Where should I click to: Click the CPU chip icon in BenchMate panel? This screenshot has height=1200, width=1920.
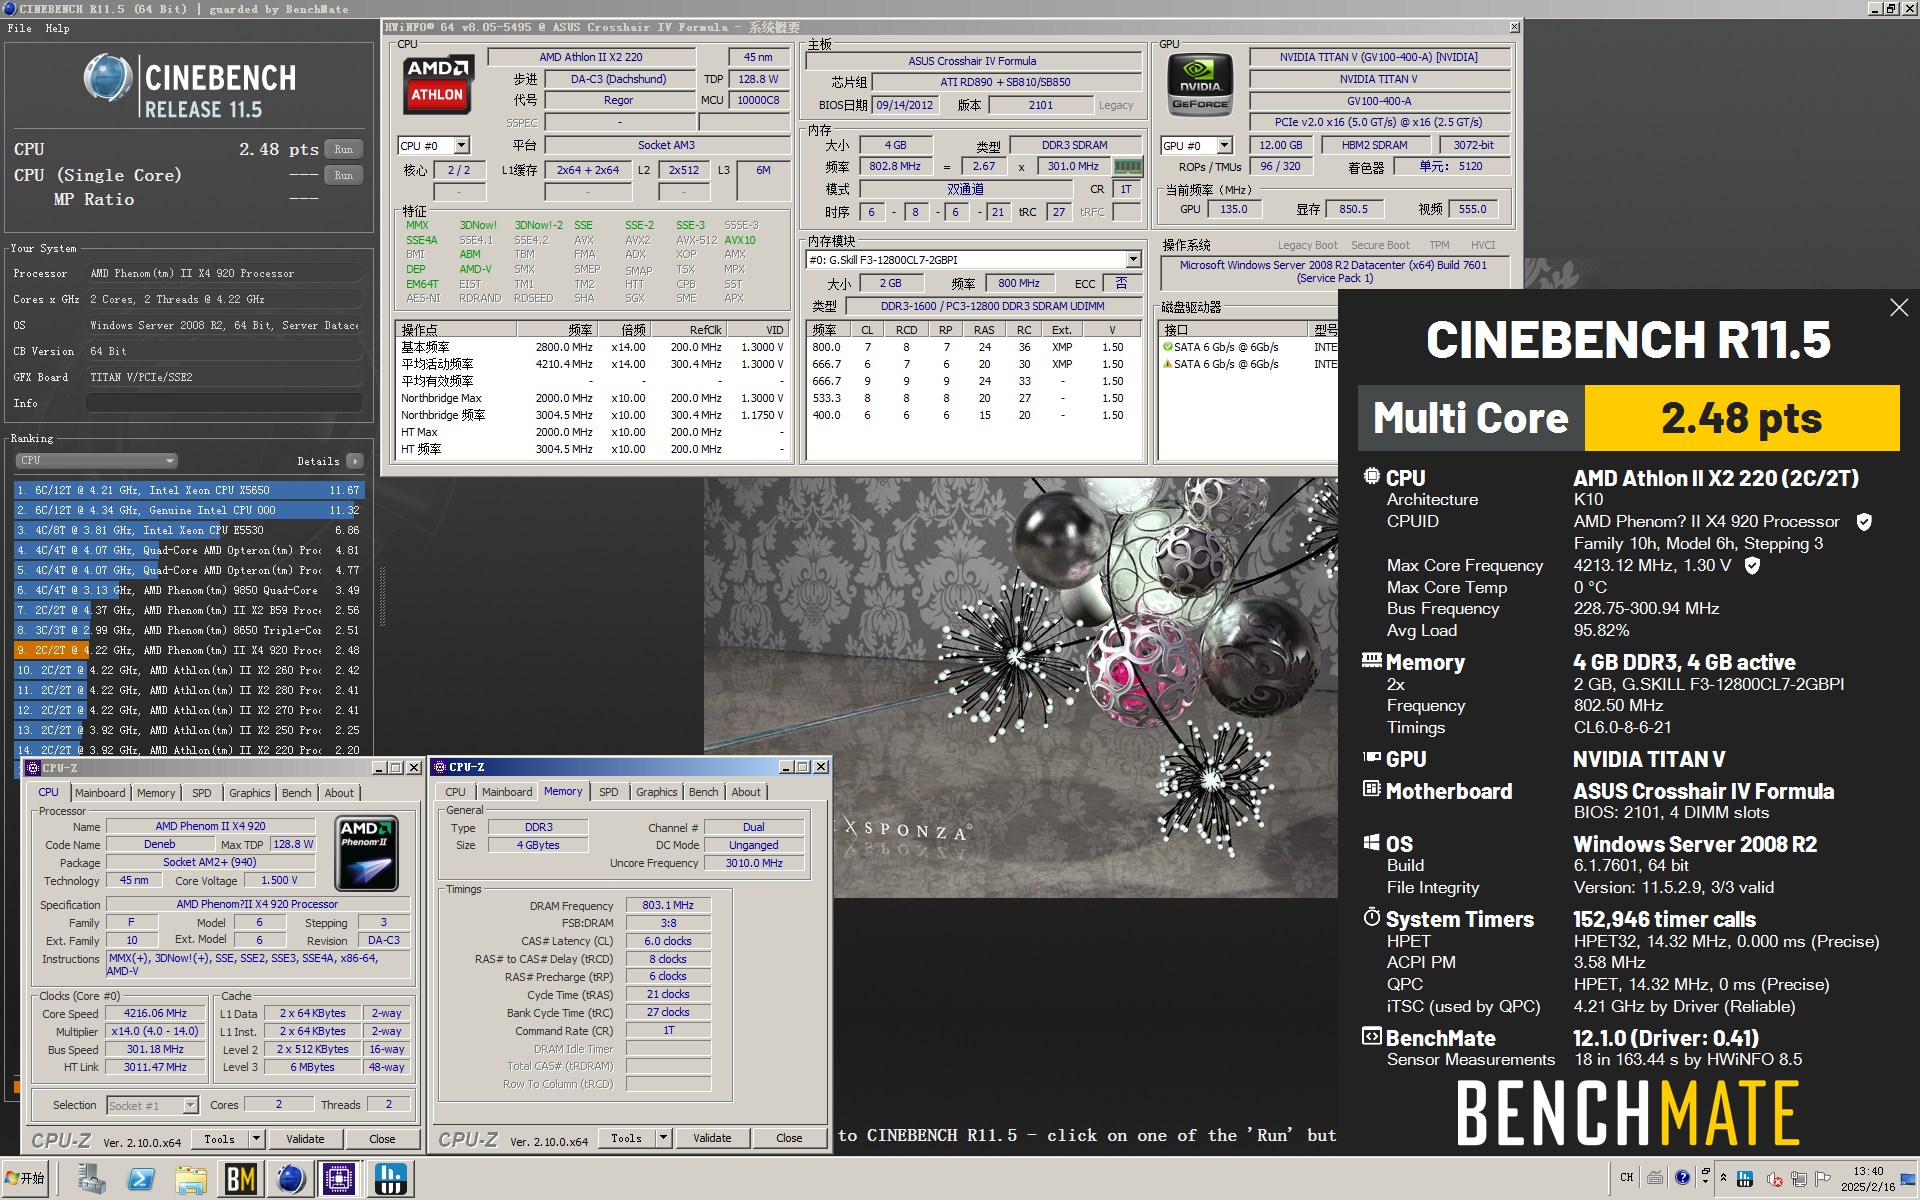point(1372,477)
